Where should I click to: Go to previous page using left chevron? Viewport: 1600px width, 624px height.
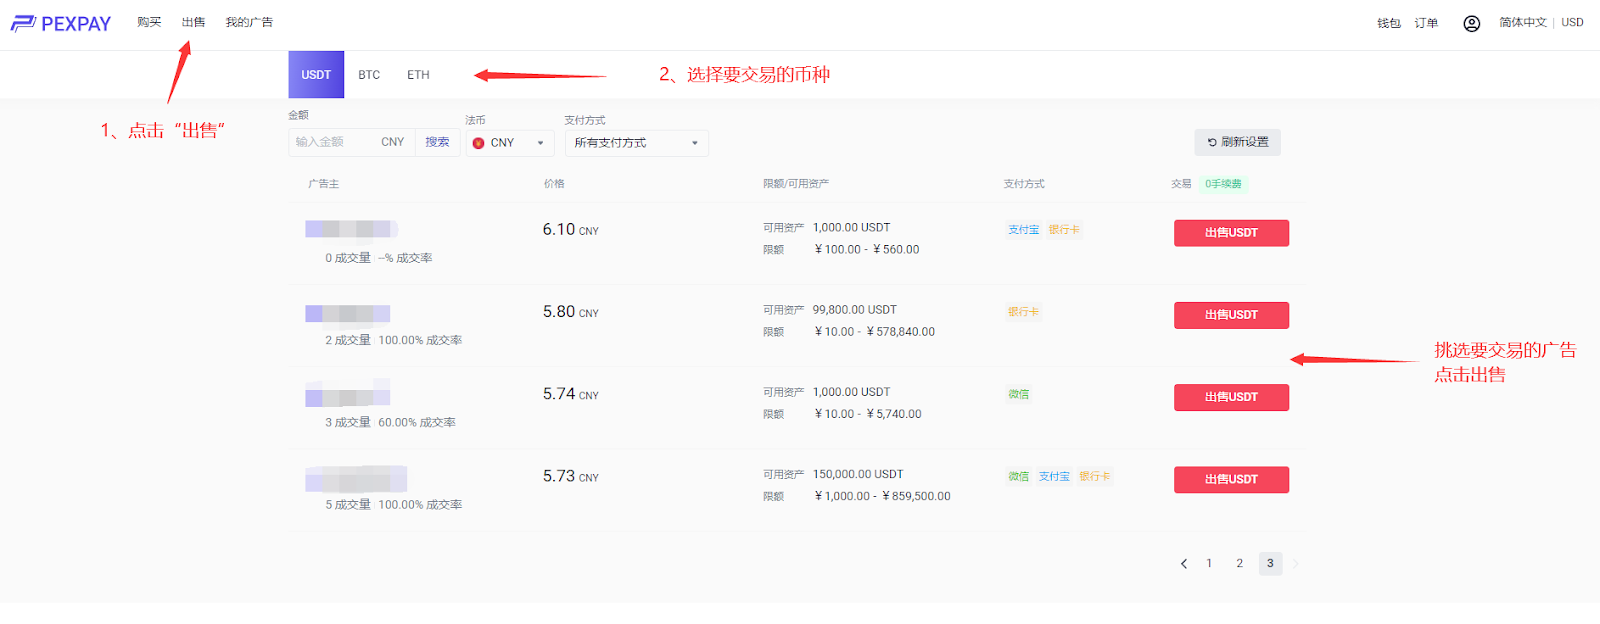point(1184,564)
